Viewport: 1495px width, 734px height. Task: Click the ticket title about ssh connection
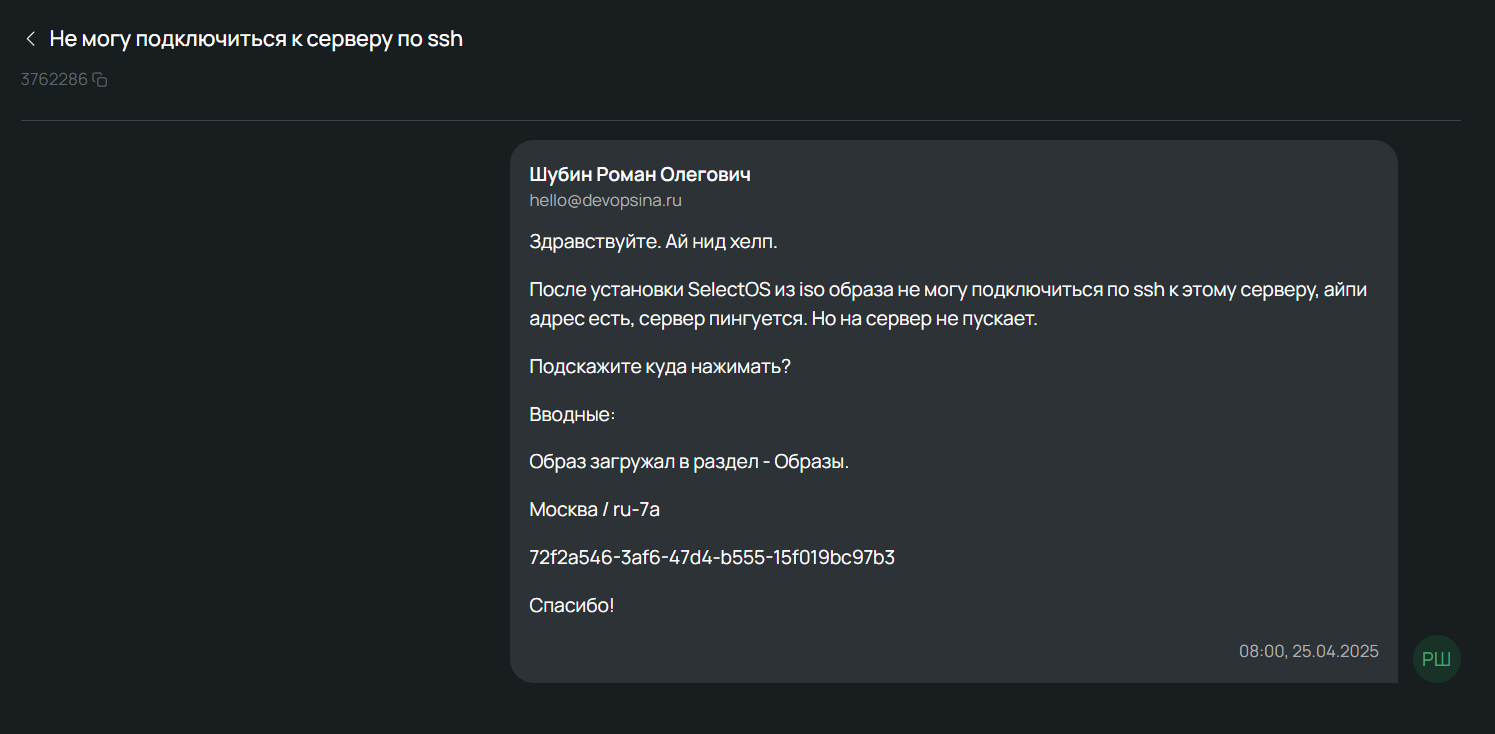(256, 39)
